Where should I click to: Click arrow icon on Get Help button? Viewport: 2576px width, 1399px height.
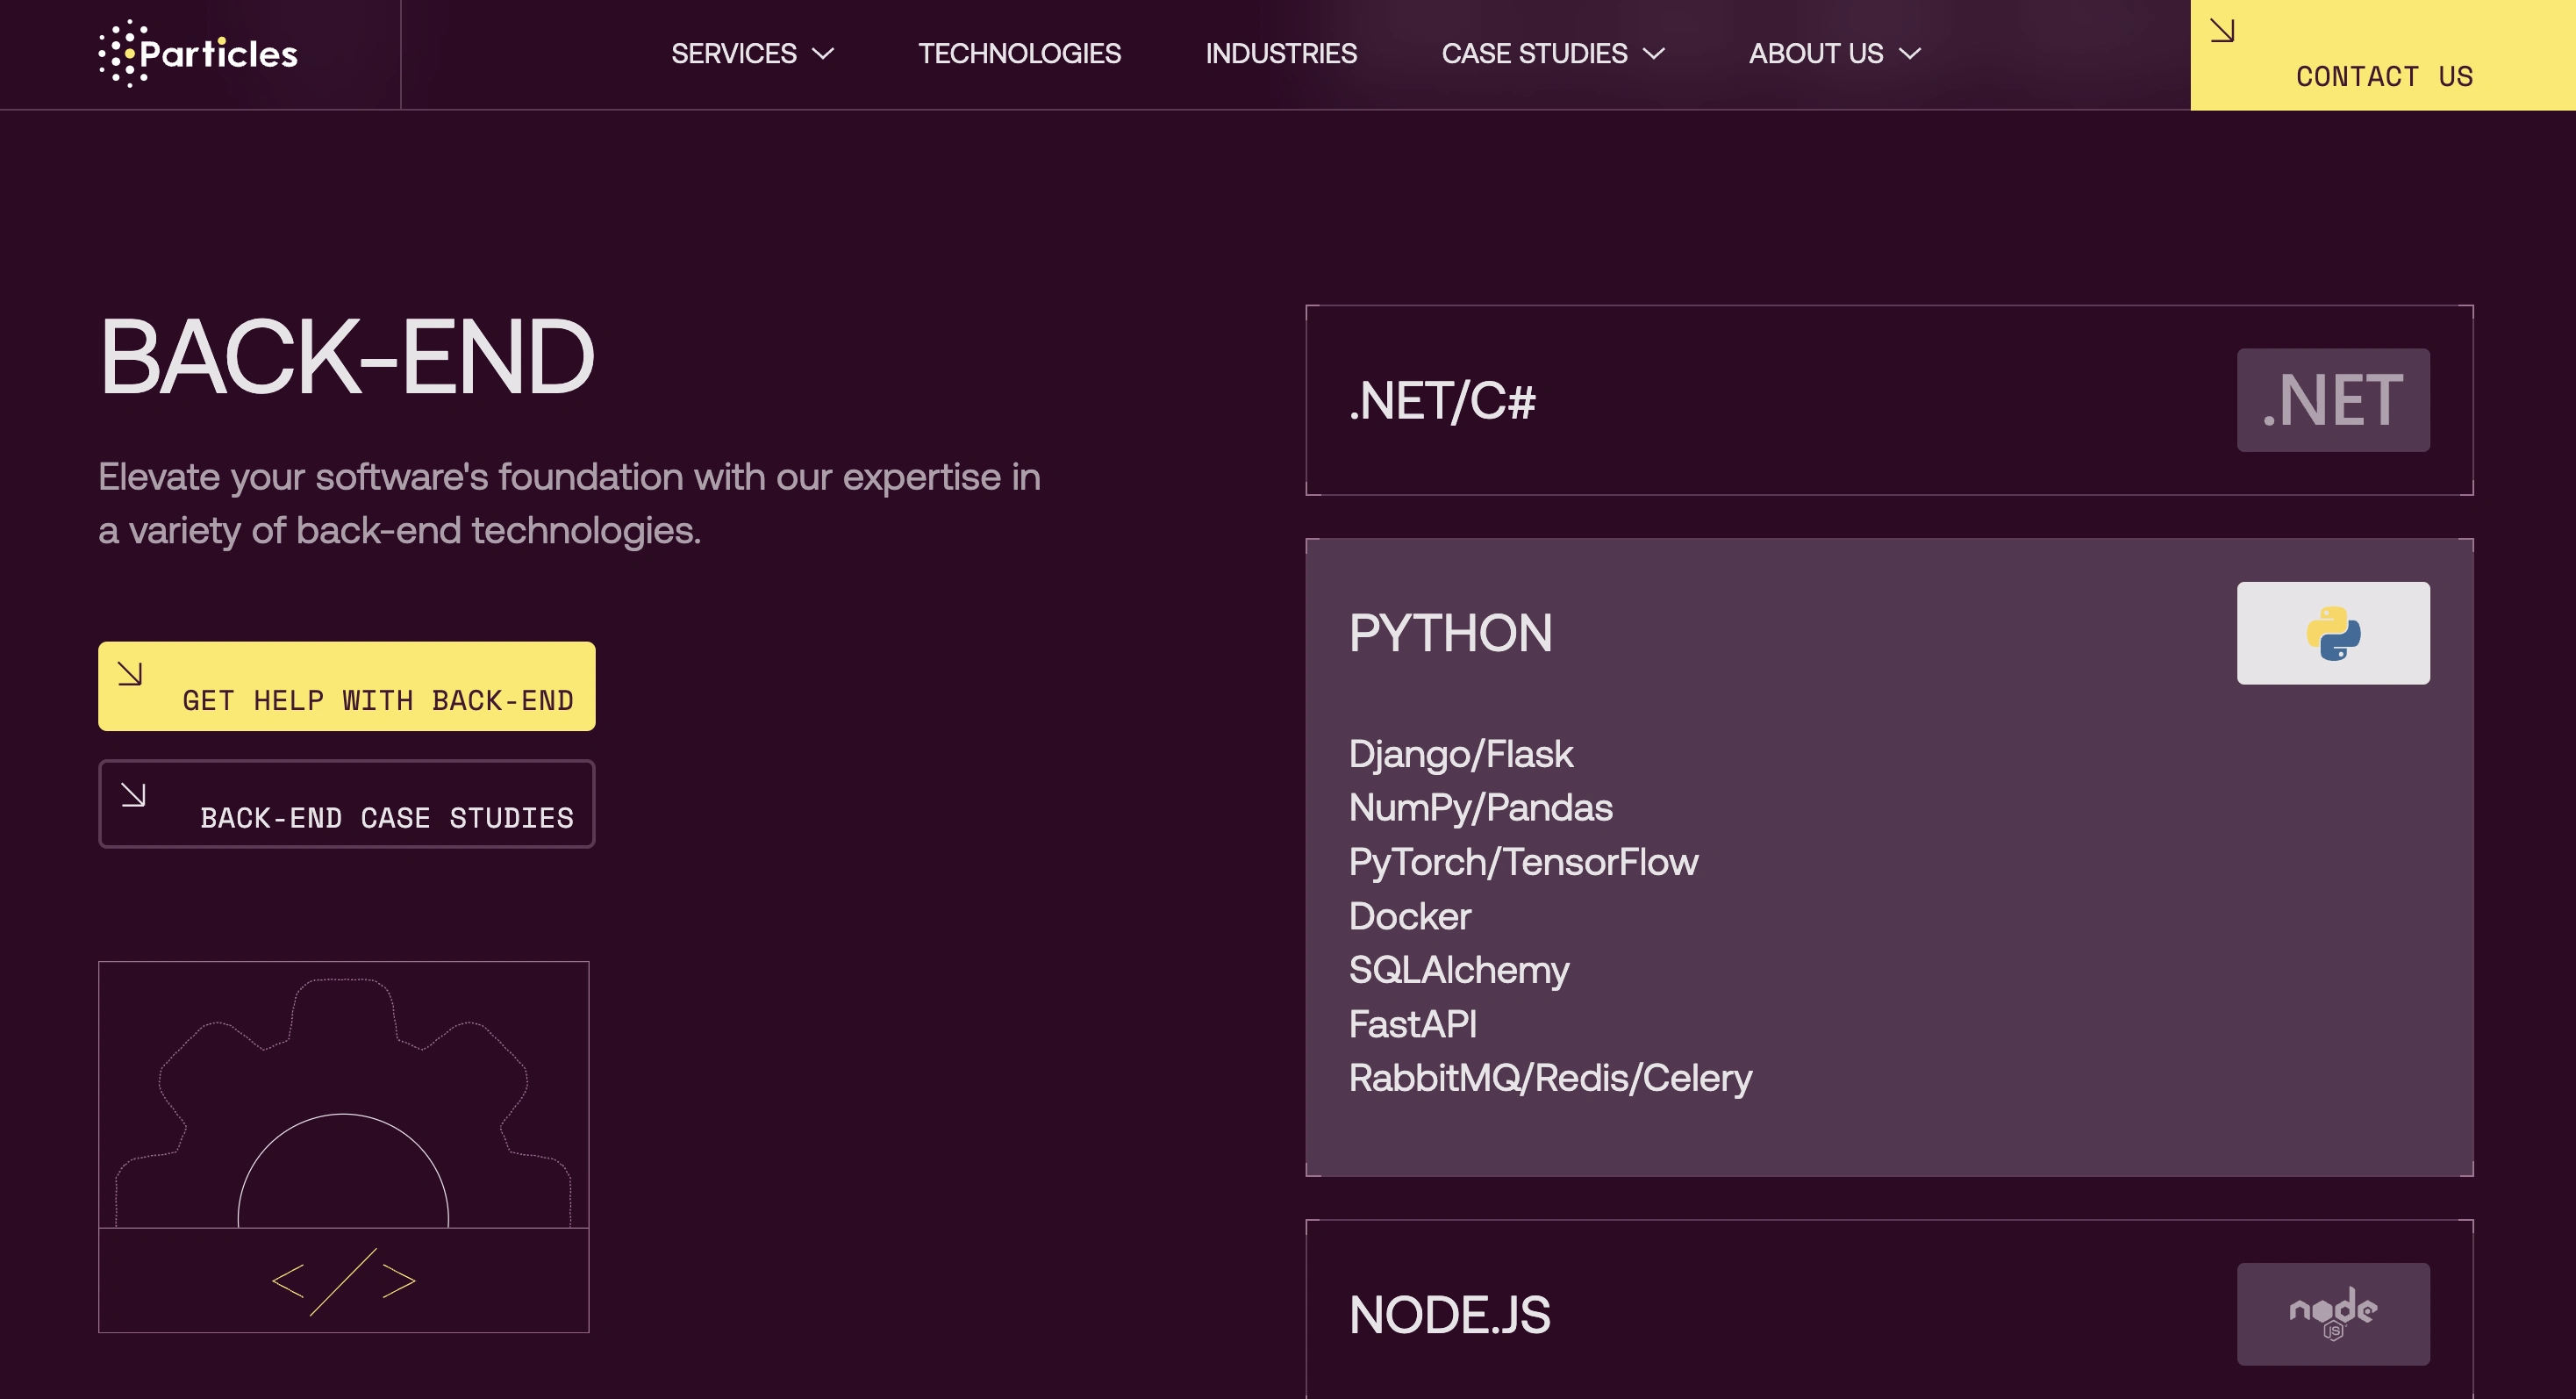pyautogui.click(x=130, y=673)
